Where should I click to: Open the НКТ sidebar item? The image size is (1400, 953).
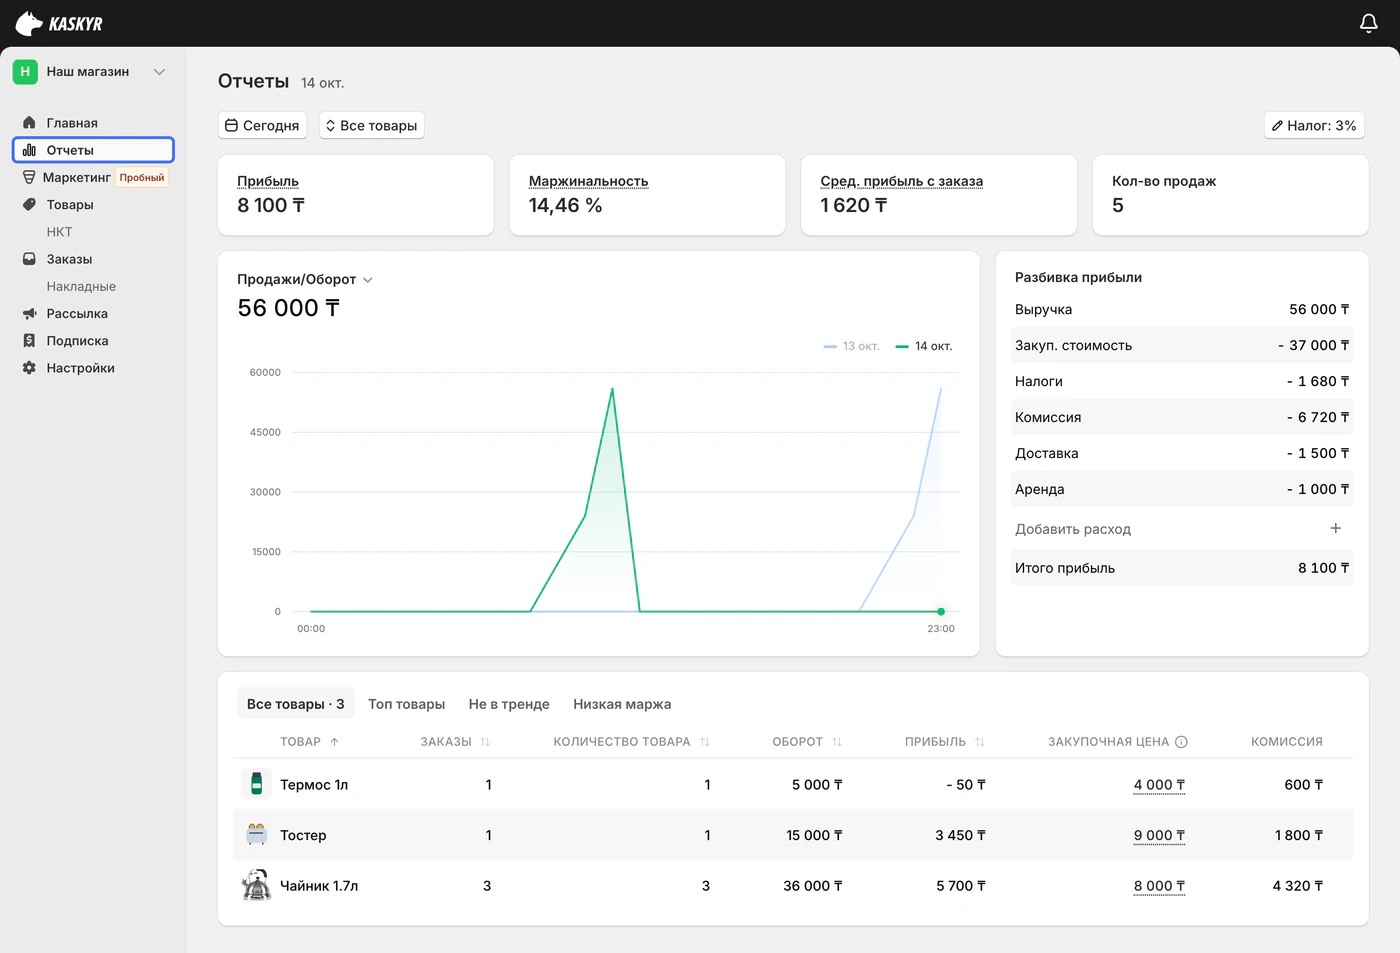pos(59,232)
